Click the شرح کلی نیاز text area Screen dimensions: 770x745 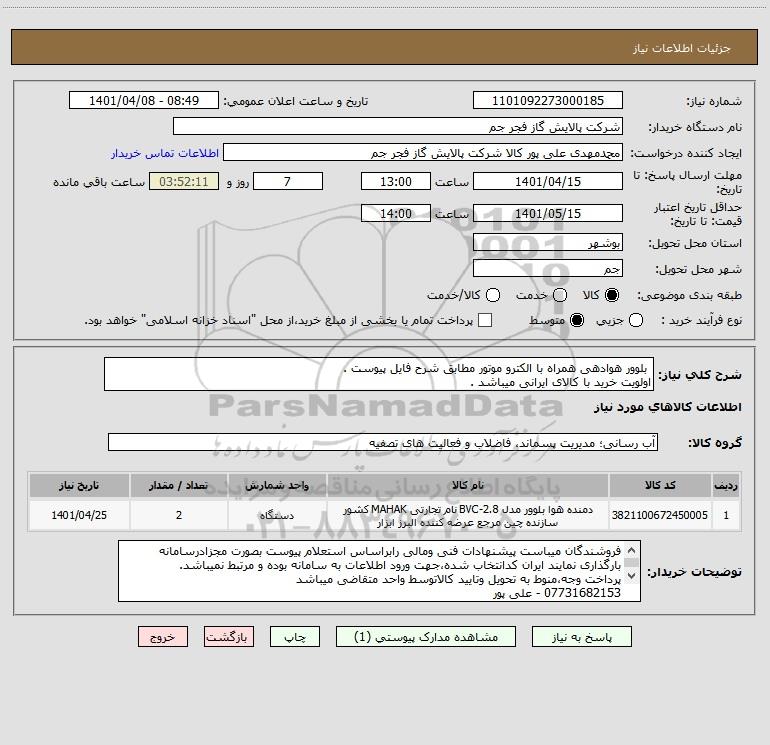379,375
